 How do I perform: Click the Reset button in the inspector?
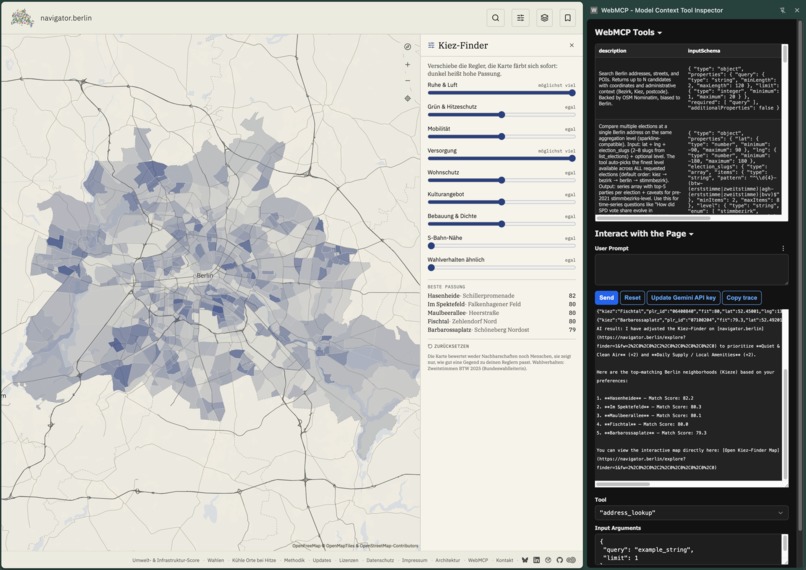[x=632, y=298]
